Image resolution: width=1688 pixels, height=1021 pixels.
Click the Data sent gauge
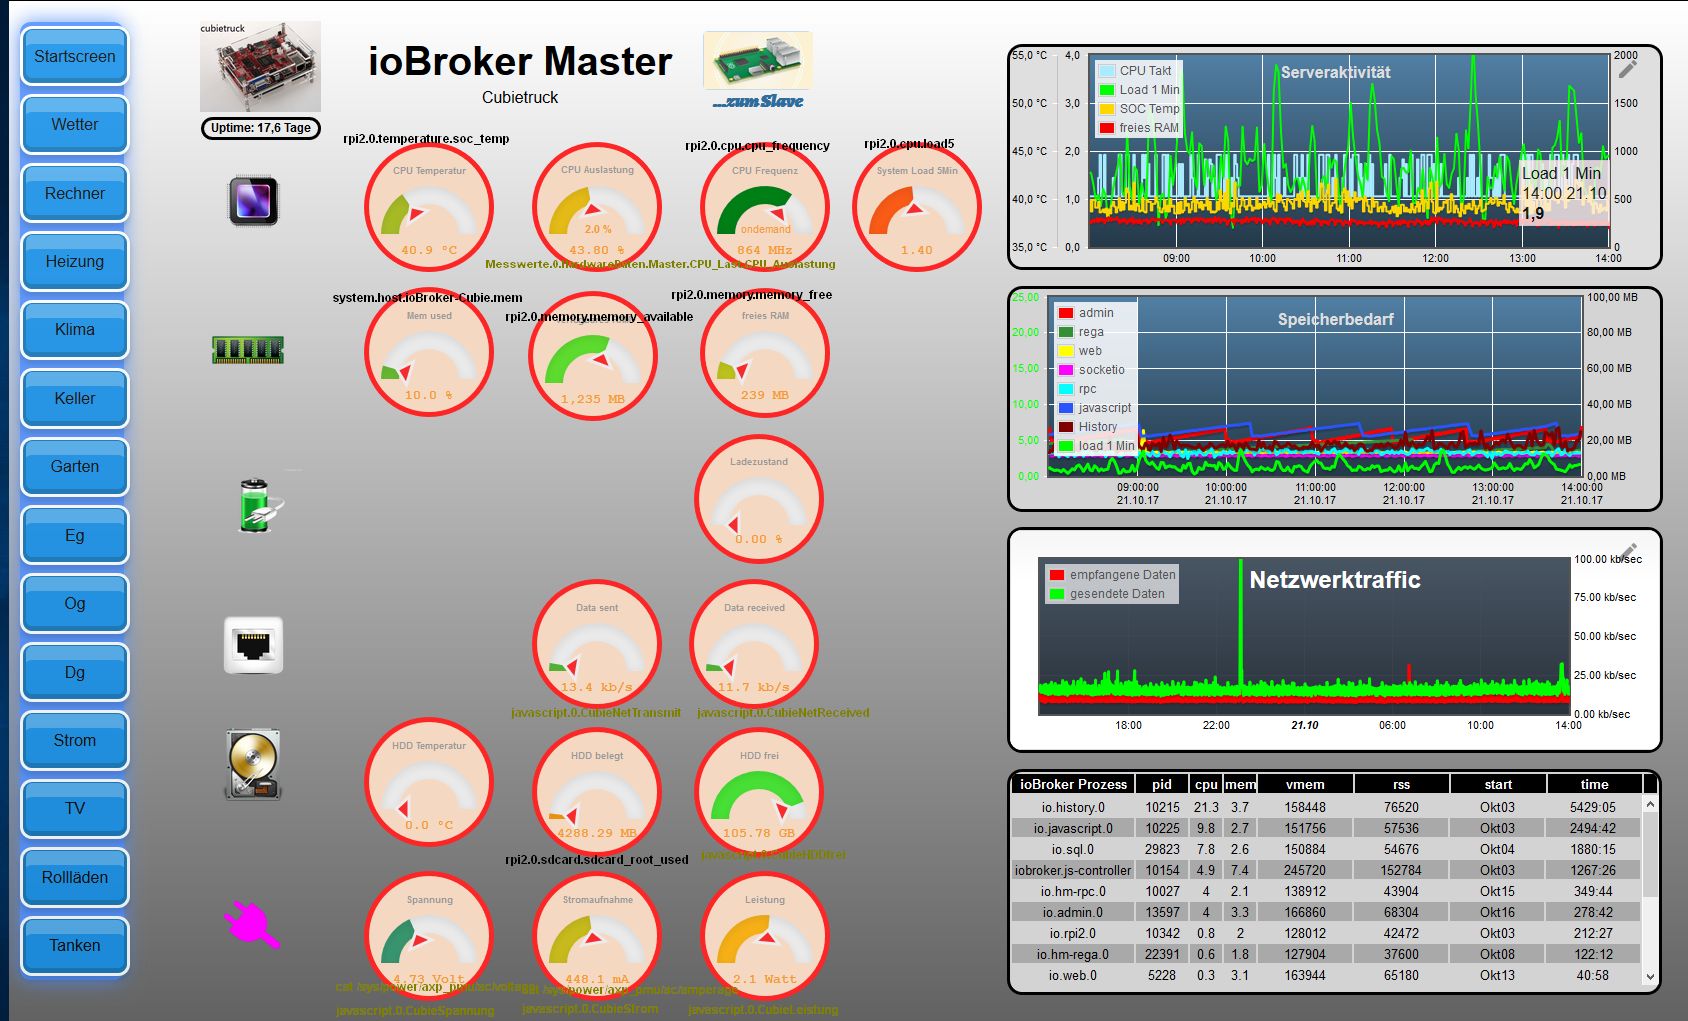click(597, 644)
